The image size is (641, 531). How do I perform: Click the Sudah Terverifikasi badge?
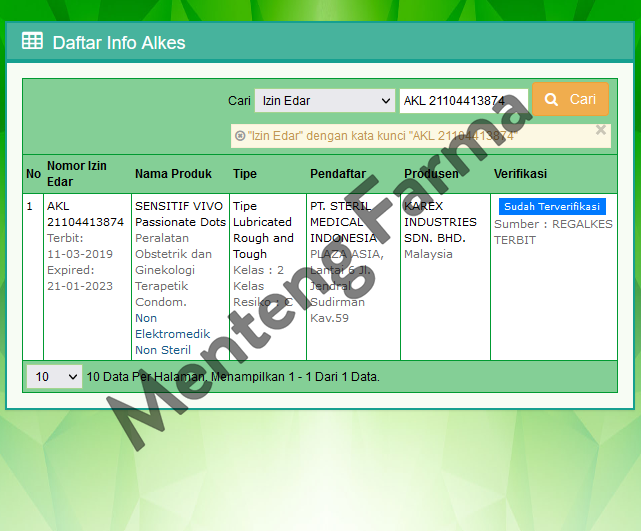point(552,206)
